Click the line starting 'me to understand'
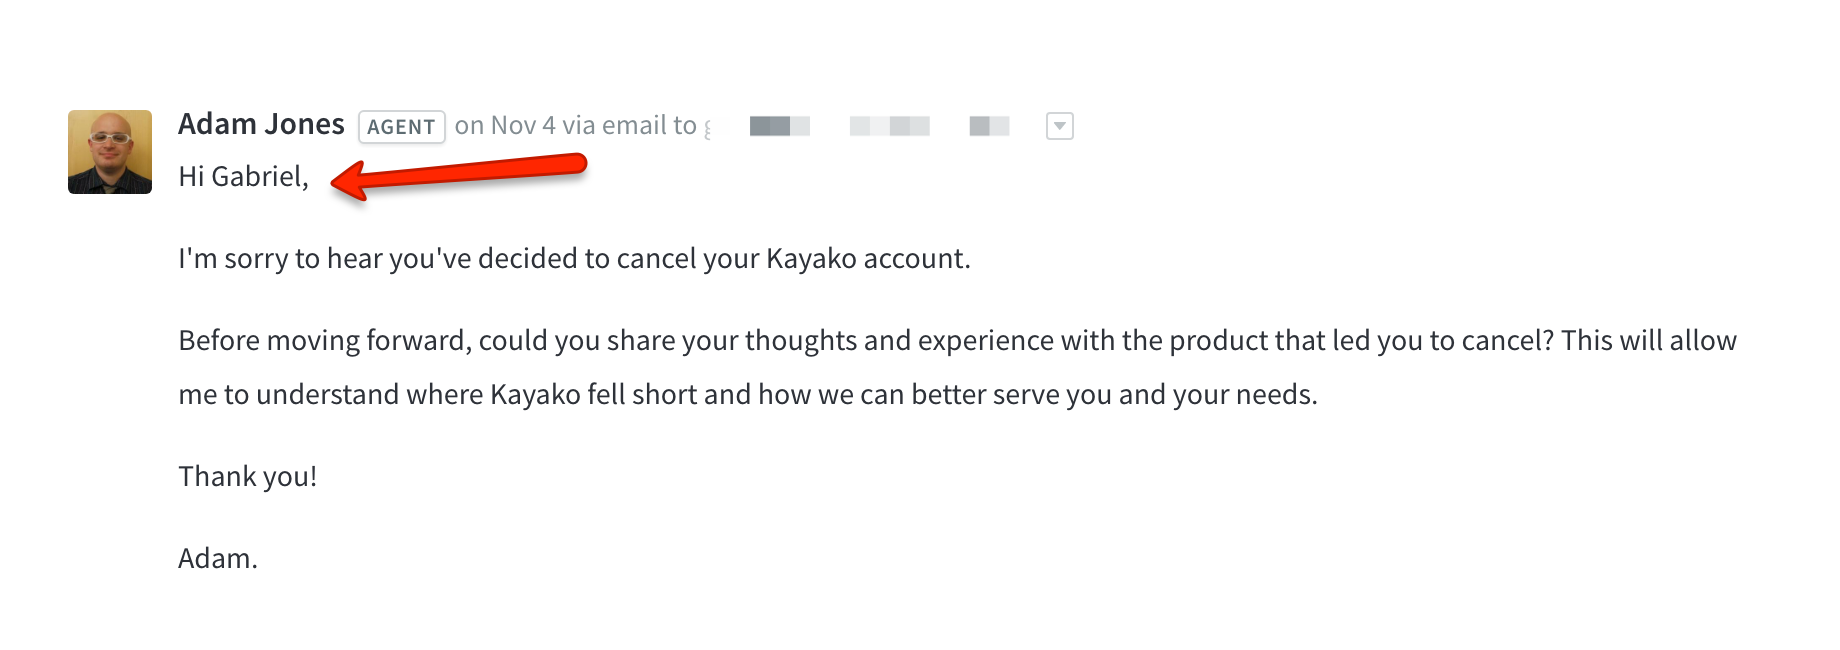Viewport: 1840px width, 650px height. pyautogui.click(x=748, y=395)
